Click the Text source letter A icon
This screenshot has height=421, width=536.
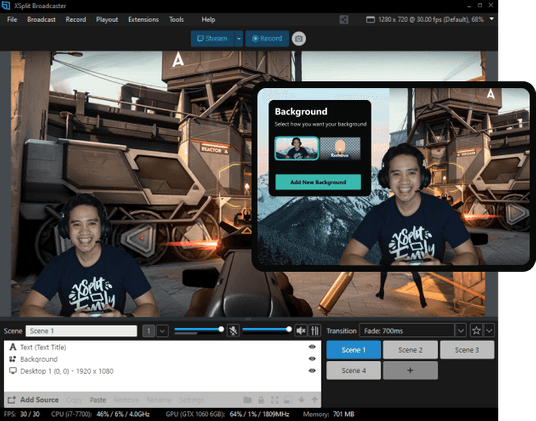13,347
